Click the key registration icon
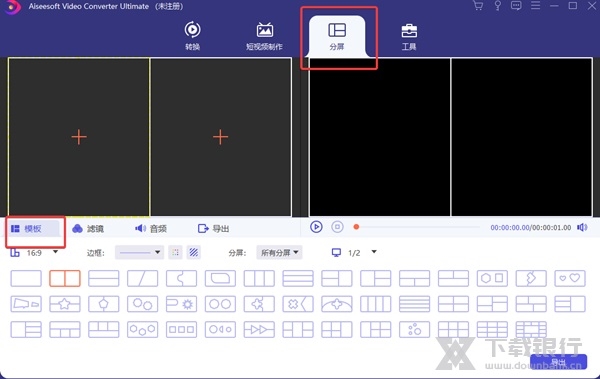This screenshot has width=600, height=379. click(x=497, y=6)
